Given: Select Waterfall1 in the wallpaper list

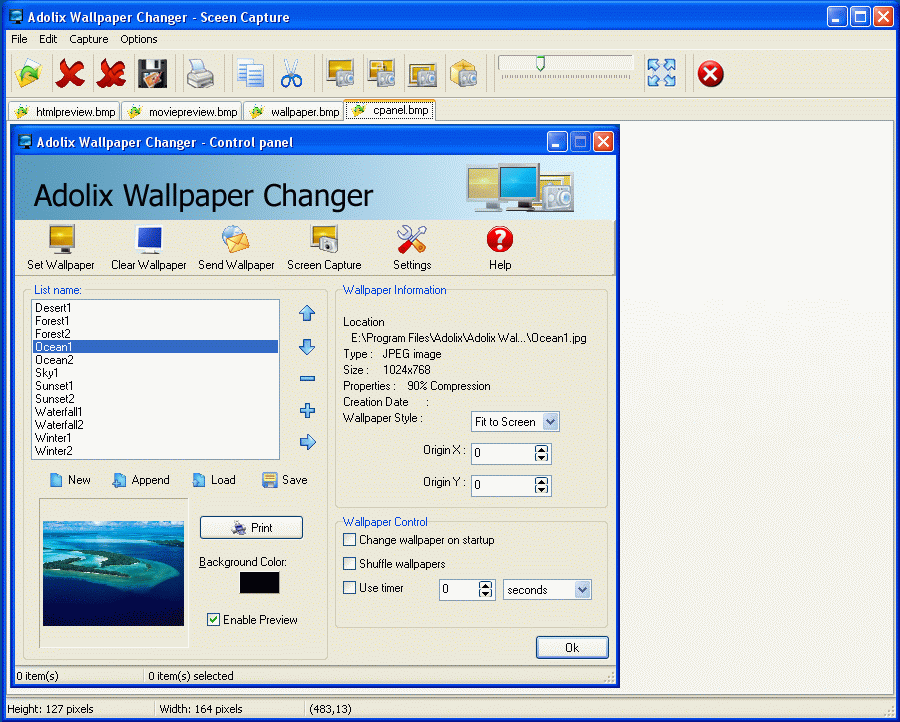Looking at the screenshot, I should tap(59, 411).
